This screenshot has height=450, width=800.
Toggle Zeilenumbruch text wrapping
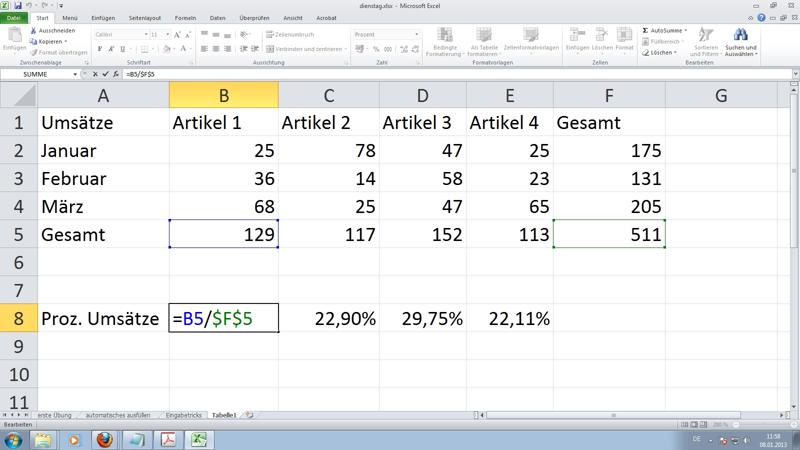pos(290,35)
